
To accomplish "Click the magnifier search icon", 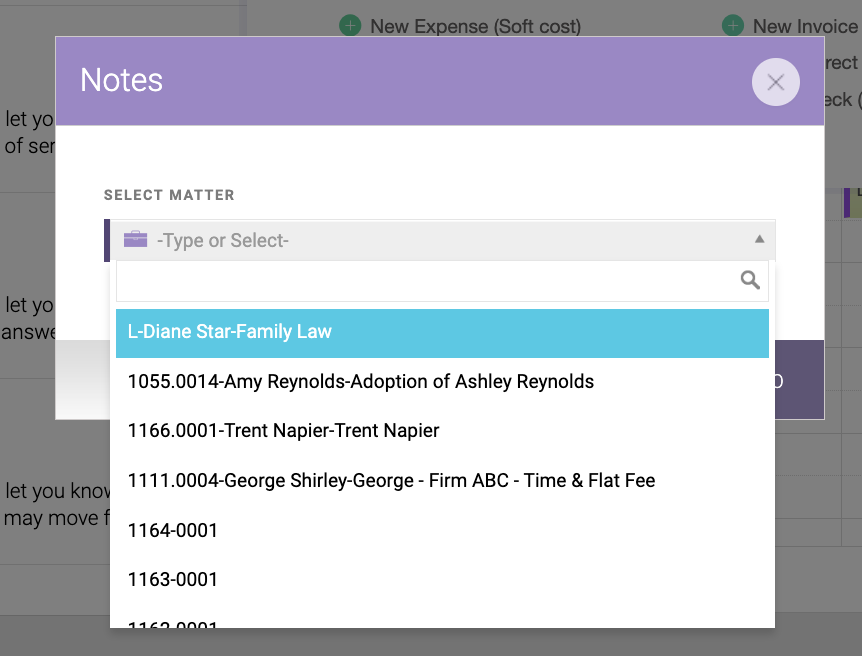I will [750, 280].
